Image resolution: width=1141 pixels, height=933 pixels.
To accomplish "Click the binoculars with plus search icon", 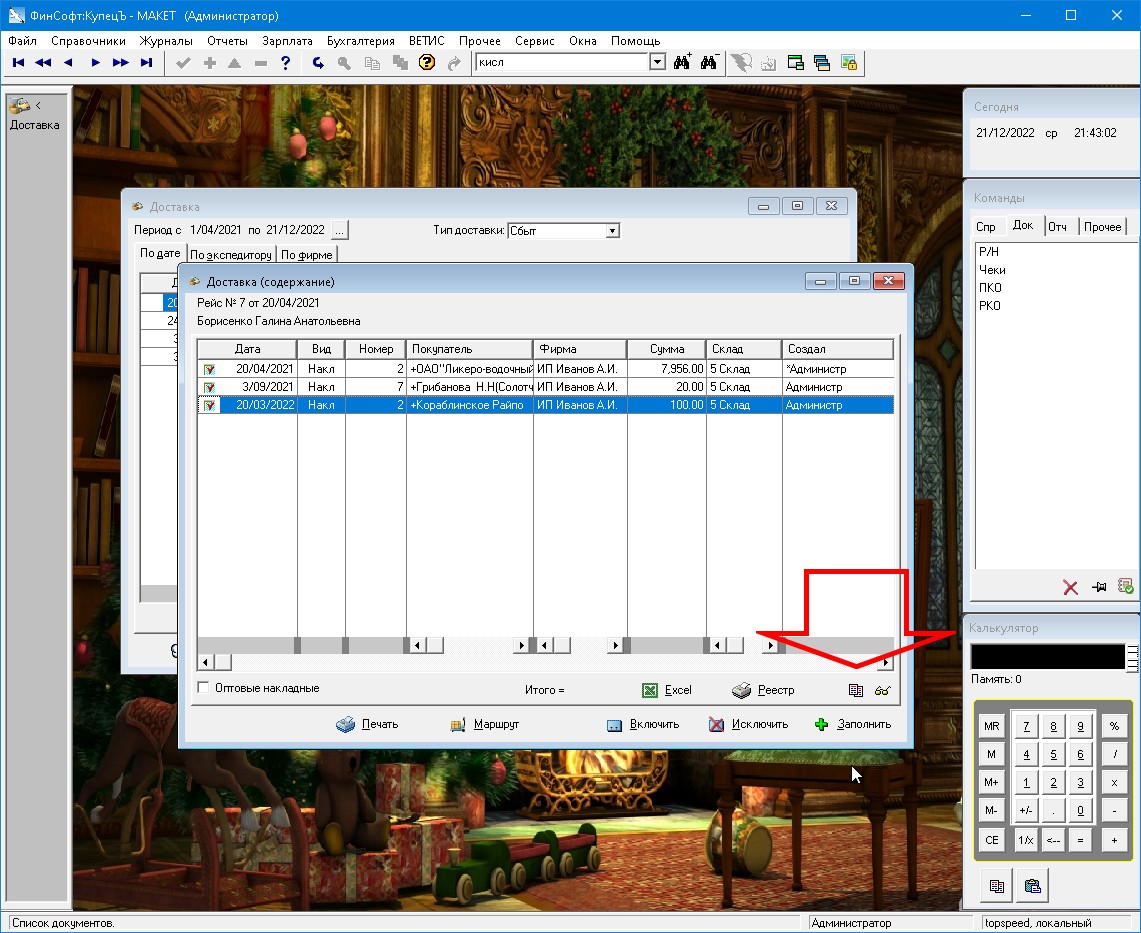I will [x=683, y=62].
